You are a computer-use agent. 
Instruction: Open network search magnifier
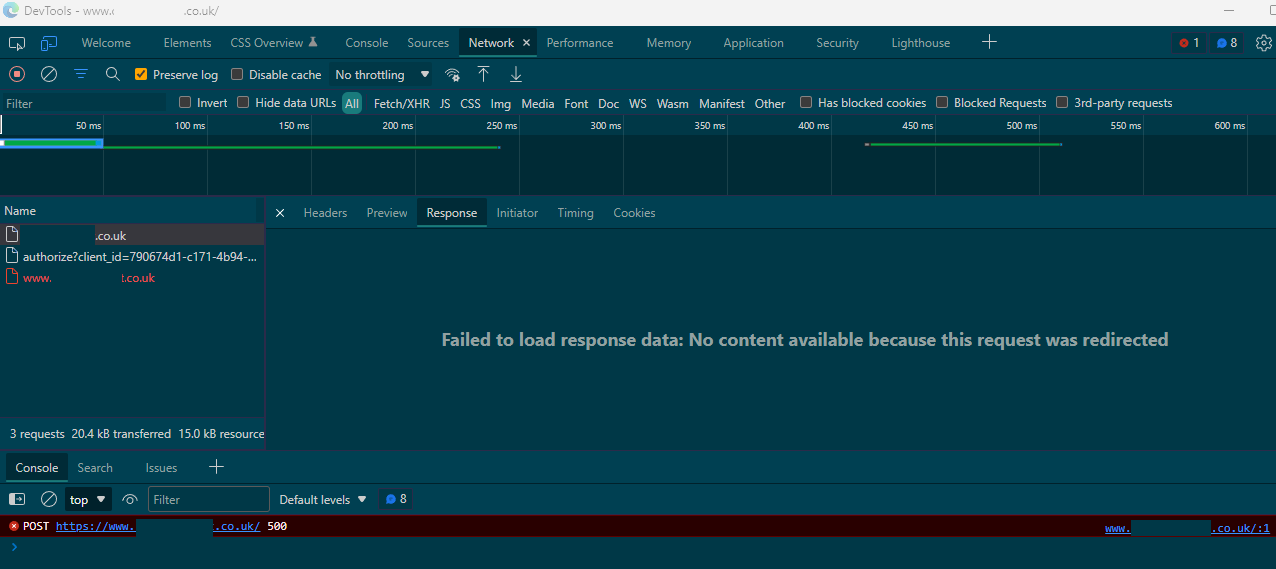pyautogui.click(x=113, y=74)
